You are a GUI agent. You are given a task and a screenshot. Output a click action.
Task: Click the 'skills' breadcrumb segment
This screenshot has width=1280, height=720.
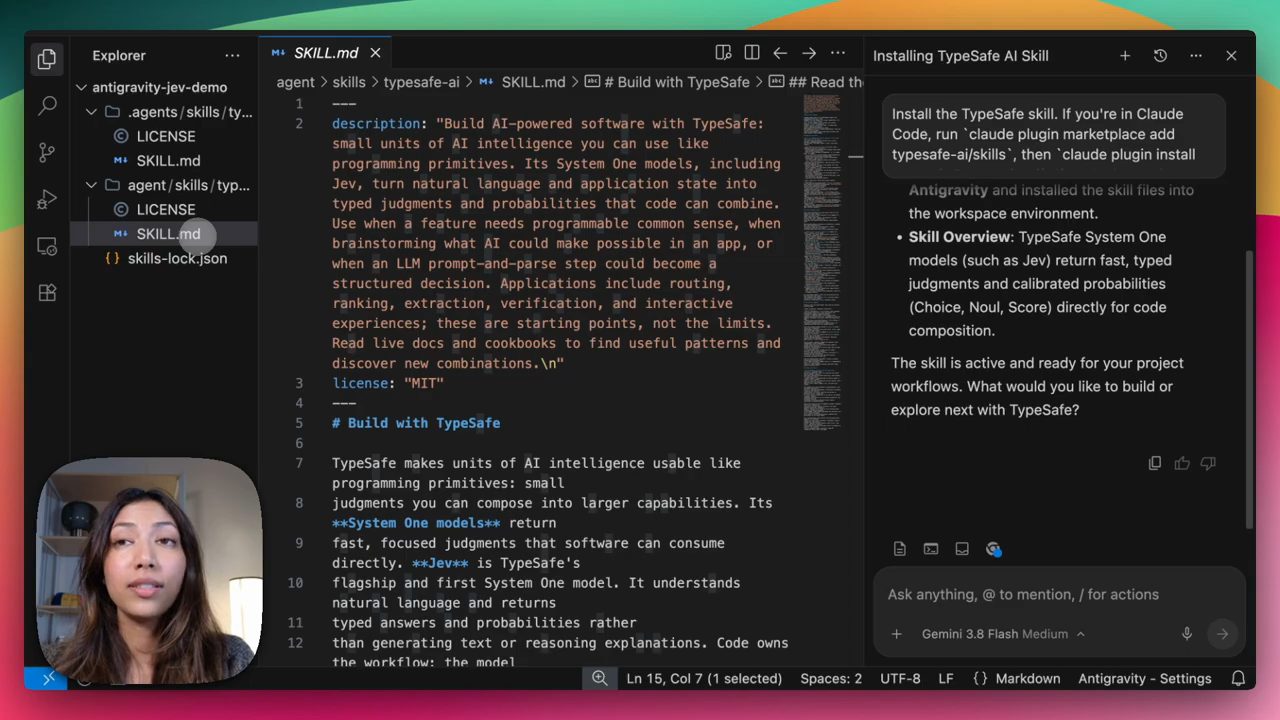349,82
